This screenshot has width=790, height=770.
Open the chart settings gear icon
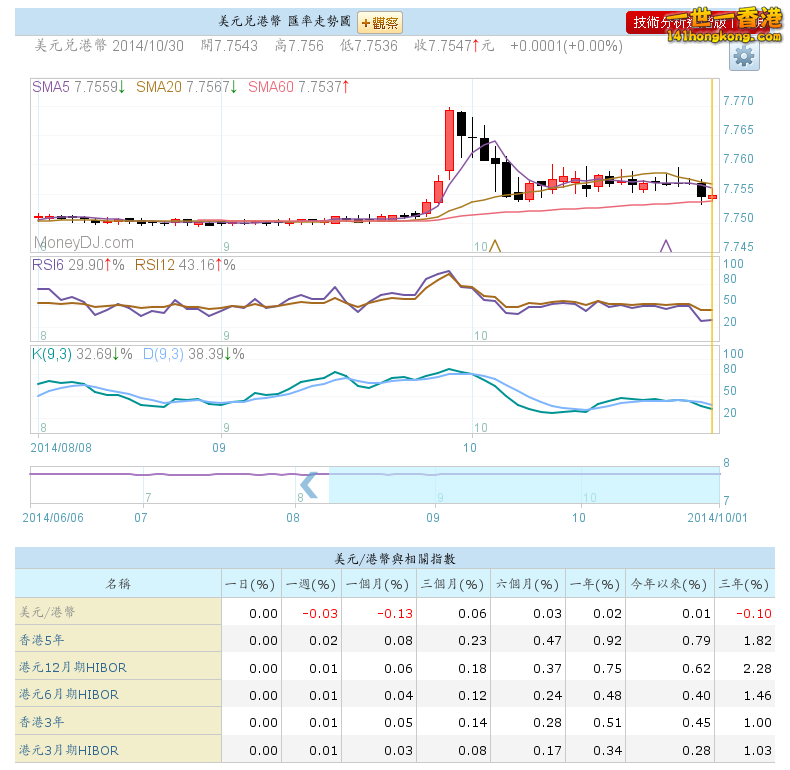(x=744, y=56)
